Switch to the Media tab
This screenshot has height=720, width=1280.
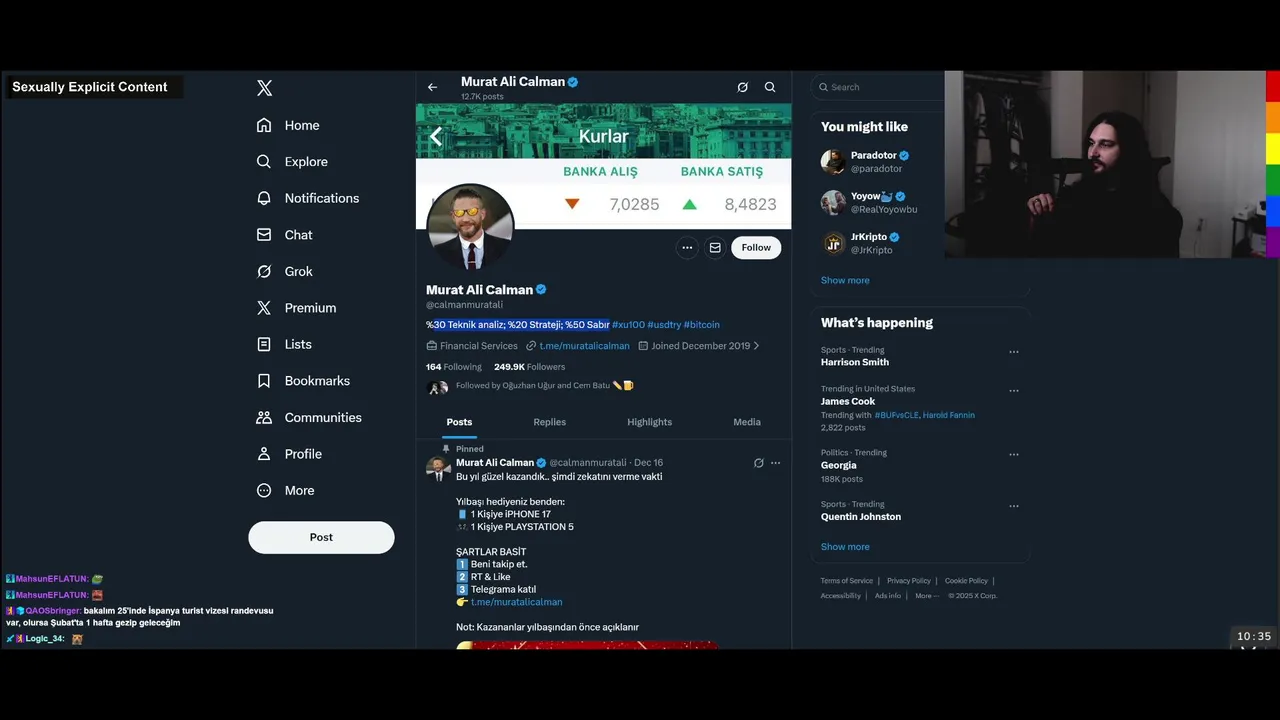tap(747, 422)
